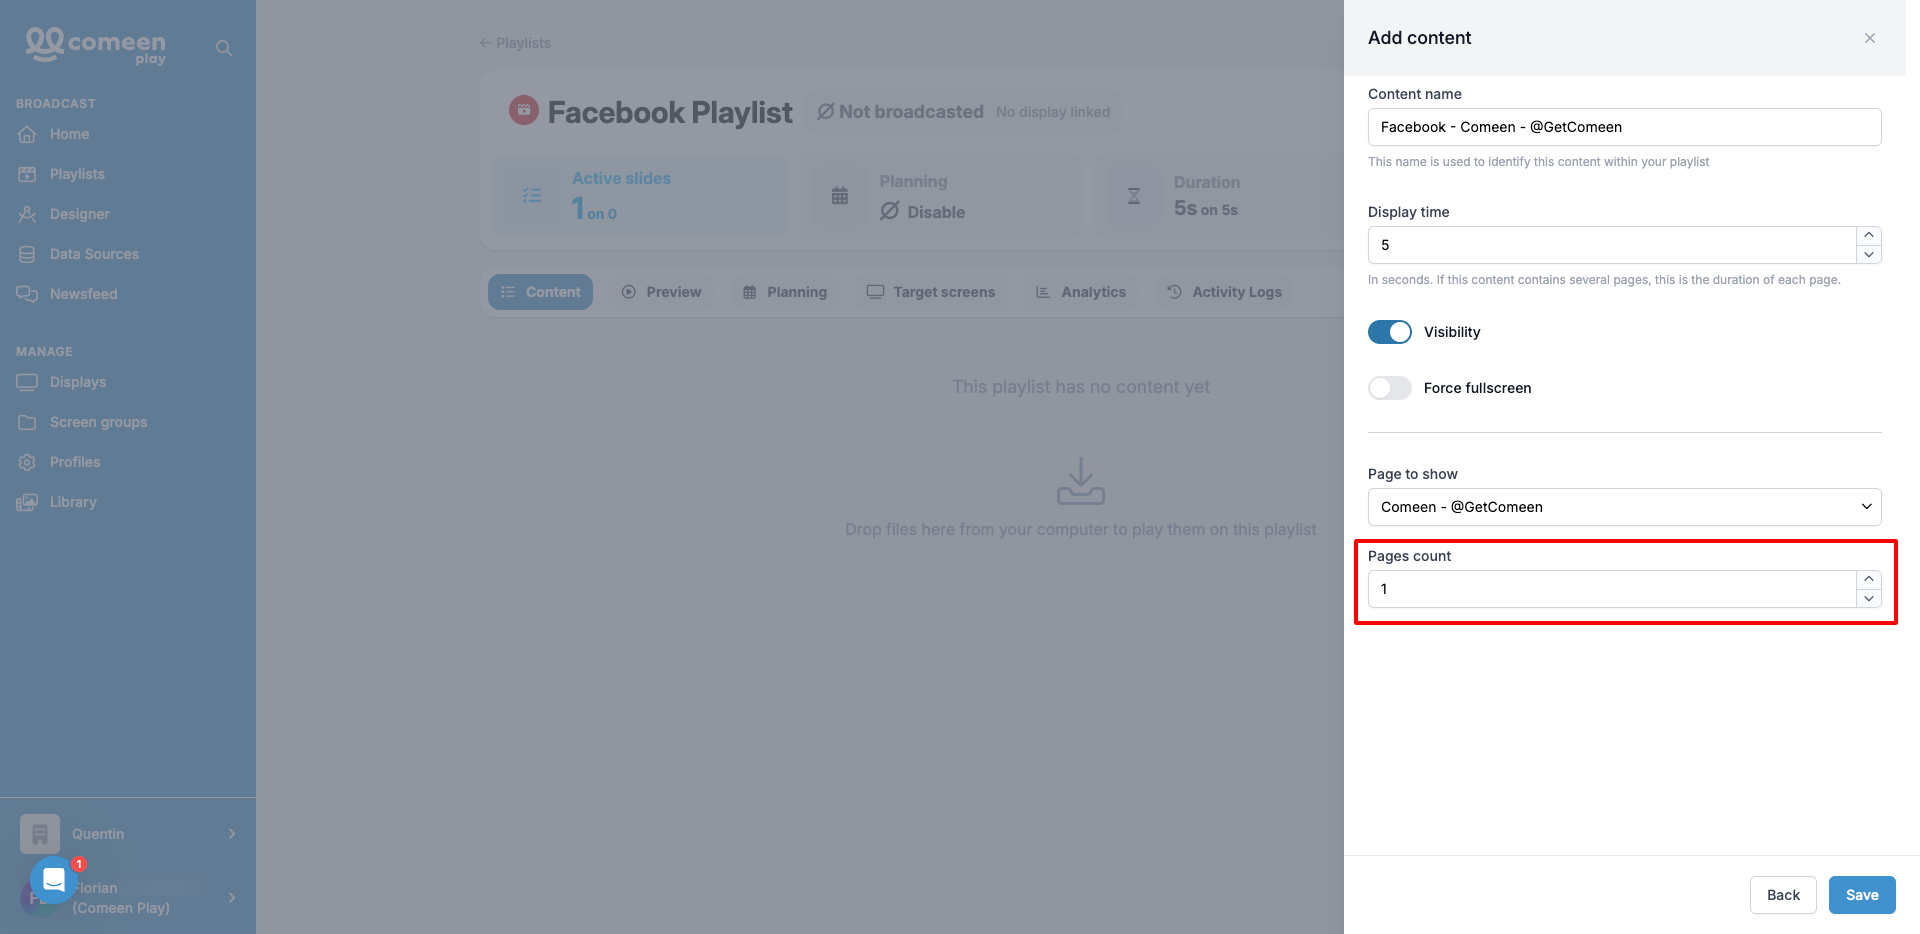Click into the Content name field
This screenshot has height=934, width=1920.
(x=1624, y=127)
